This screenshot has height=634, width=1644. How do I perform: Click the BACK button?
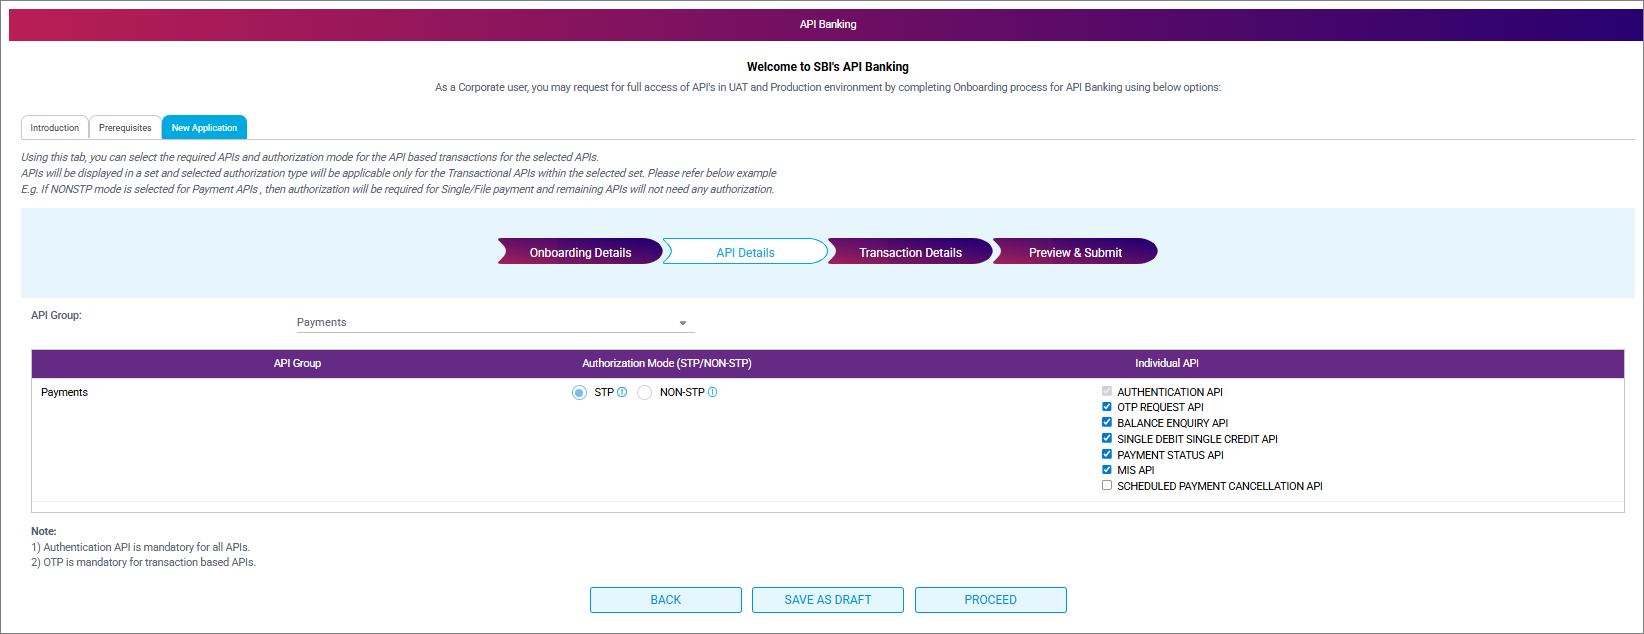pos(665,600)
